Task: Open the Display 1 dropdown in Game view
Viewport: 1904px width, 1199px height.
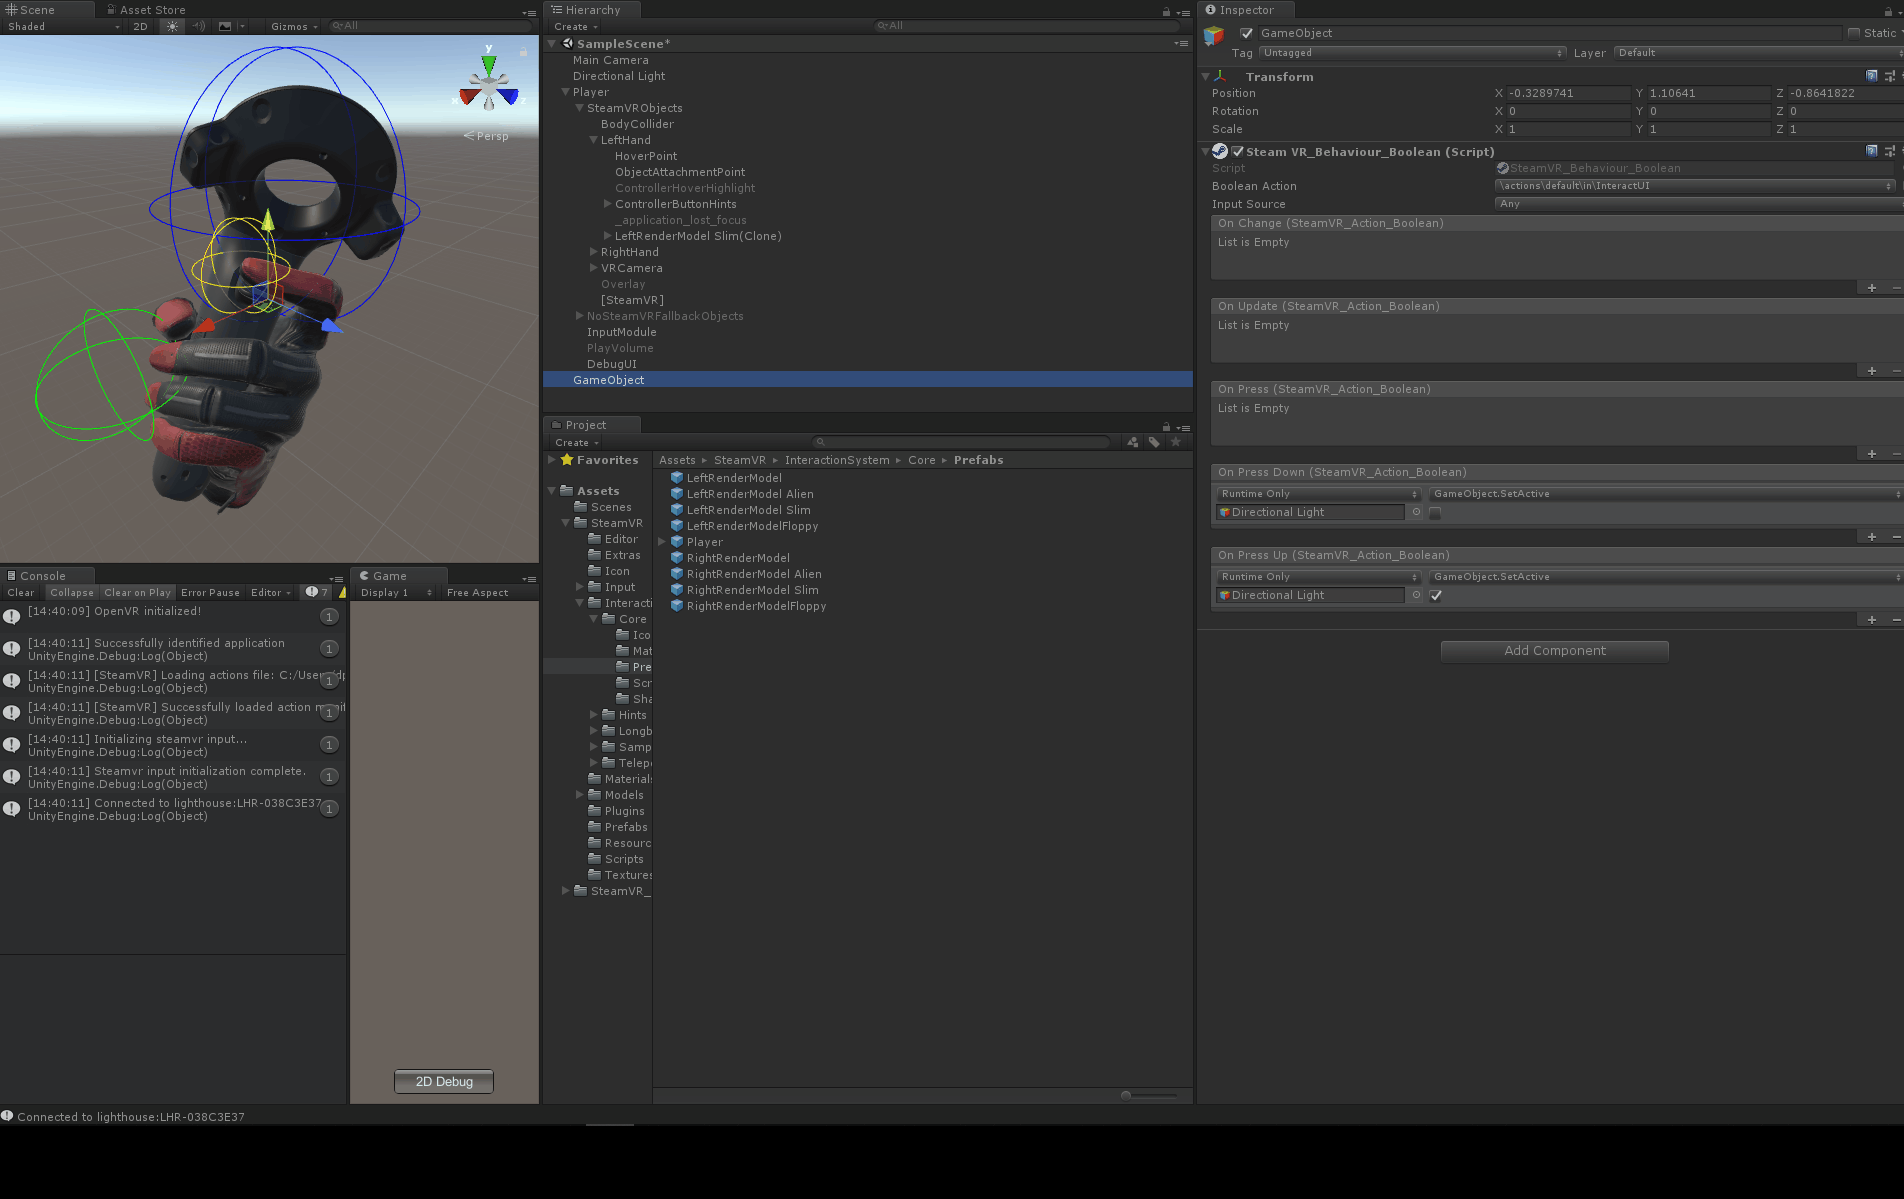Action: pyautogui.click(x=396, y=592)
